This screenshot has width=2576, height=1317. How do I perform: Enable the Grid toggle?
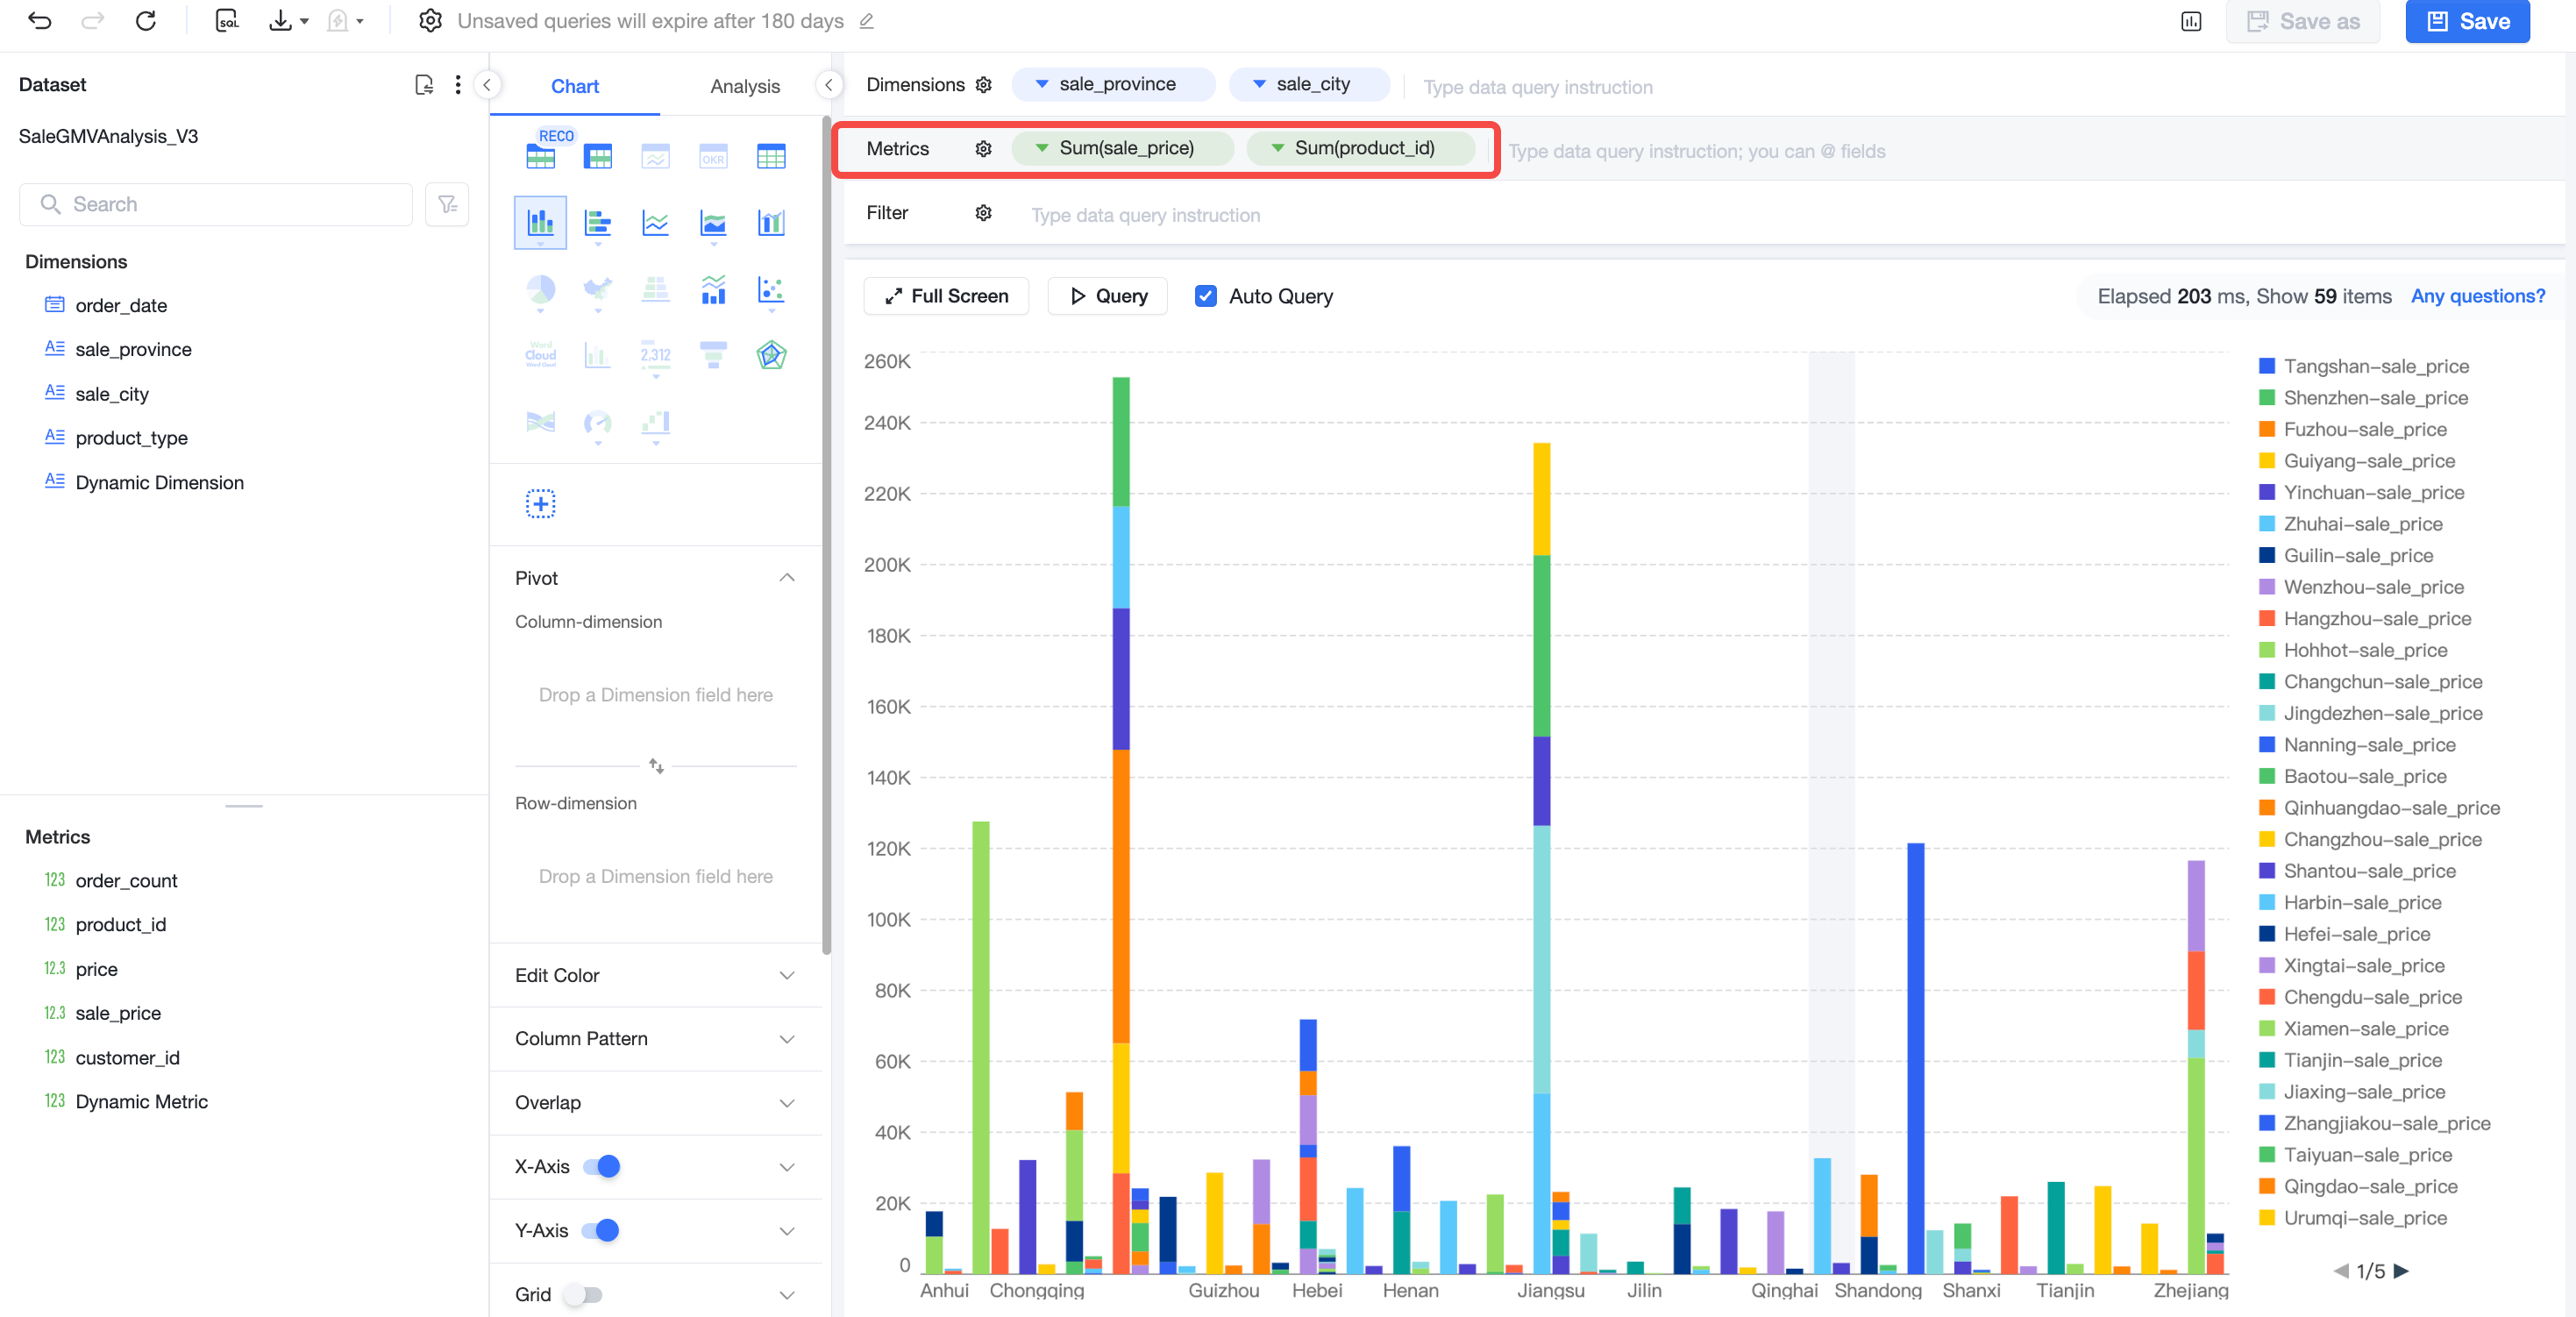(x=582, y=1294)
